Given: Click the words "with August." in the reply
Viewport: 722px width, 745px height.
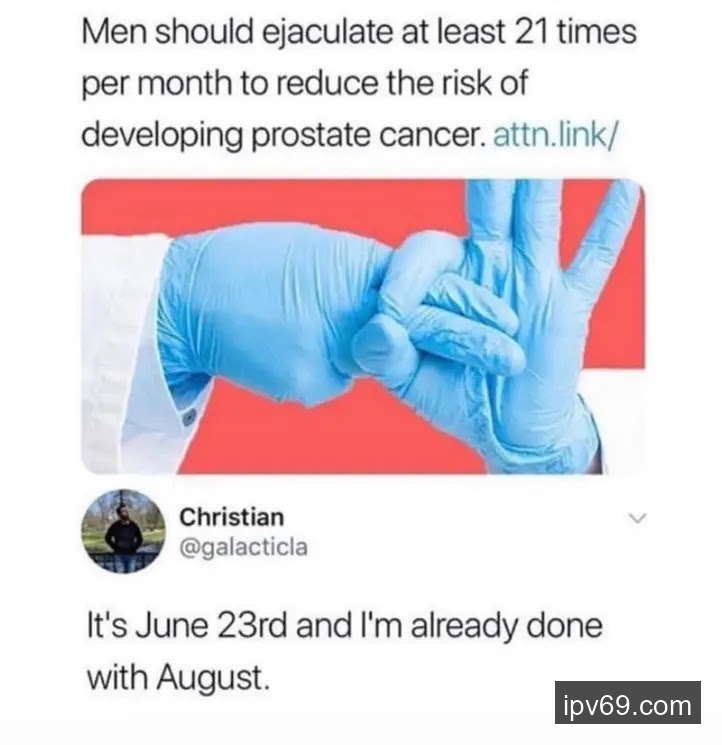Looking at the screenshot, I should point(178,678).
